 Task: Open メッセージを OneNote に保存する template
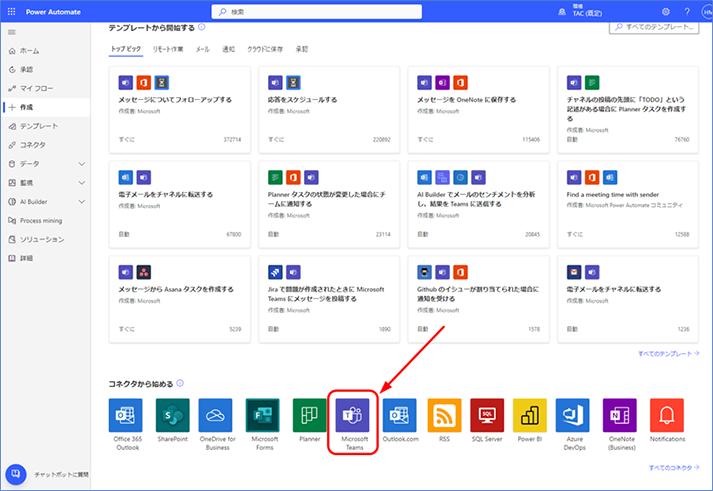478,110
